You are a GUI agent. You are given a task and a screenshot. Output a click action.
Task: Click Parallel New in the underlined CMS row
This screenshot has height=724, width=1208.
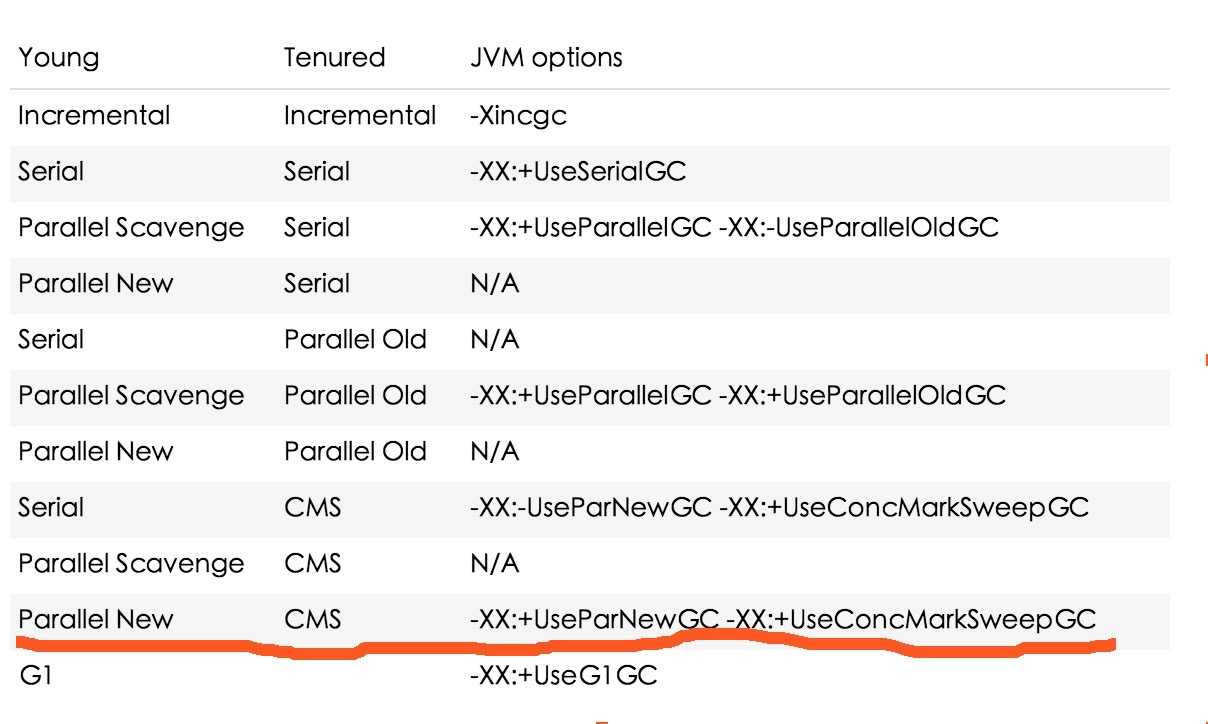[96, 620]
